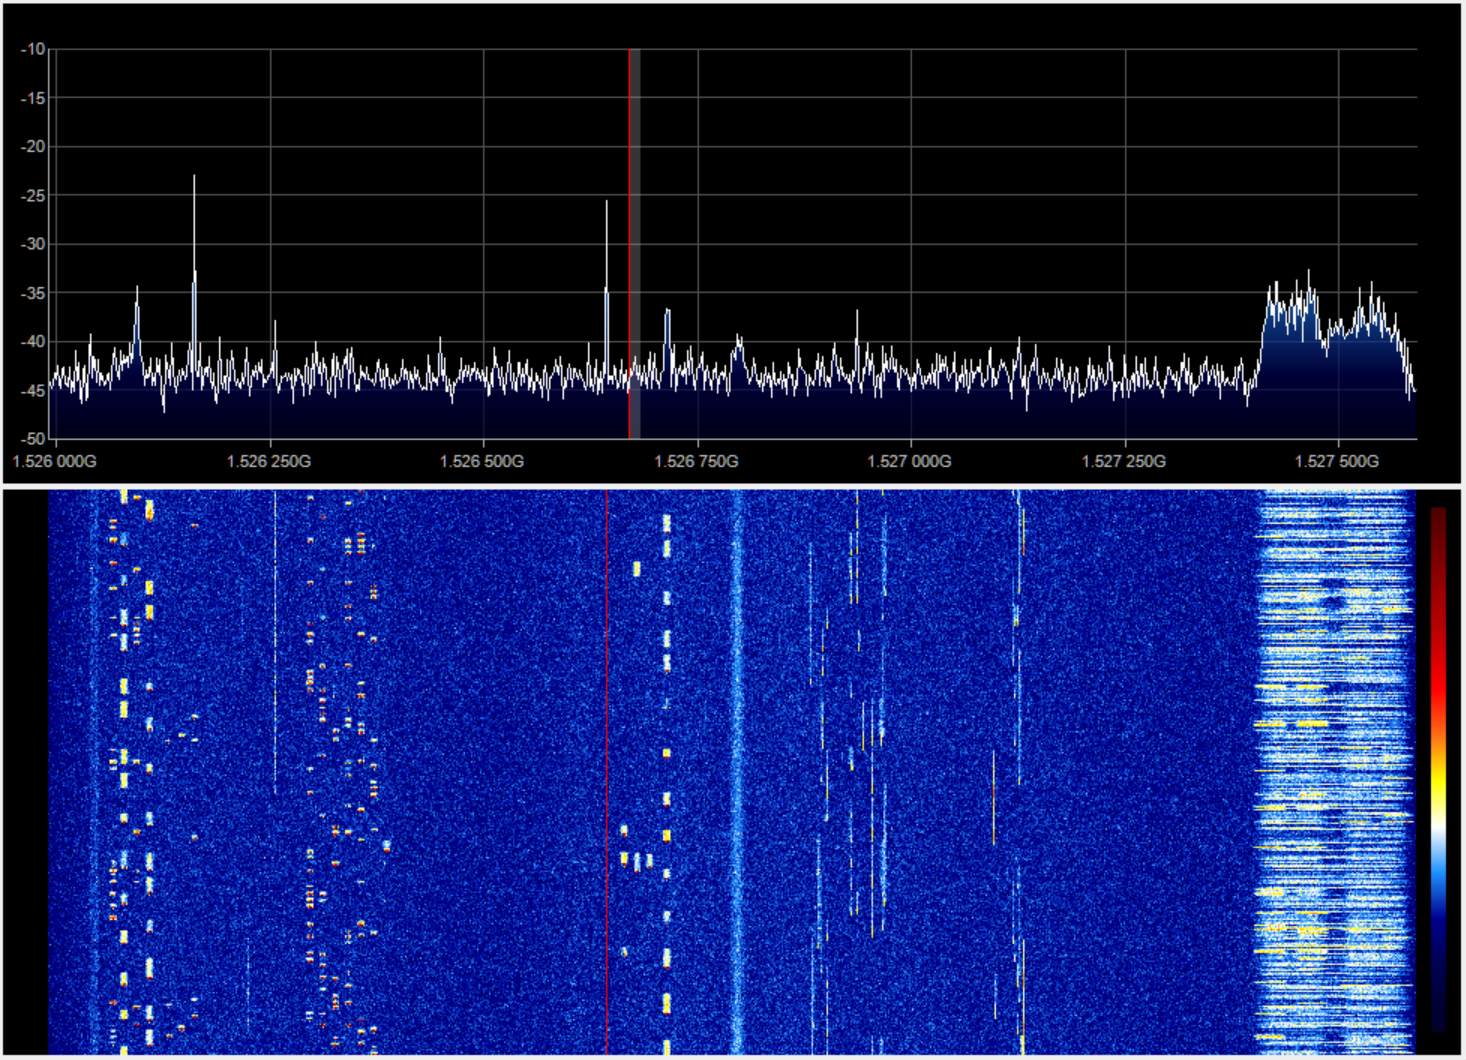Click the bright wideband signal in the waterfall
This screenshot has width=1466, height=1060.
coord(1334,772)
